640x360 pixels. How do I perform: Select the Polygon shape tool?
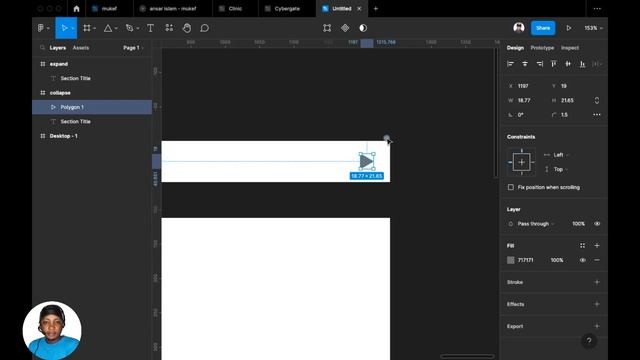tap(108, 28)
